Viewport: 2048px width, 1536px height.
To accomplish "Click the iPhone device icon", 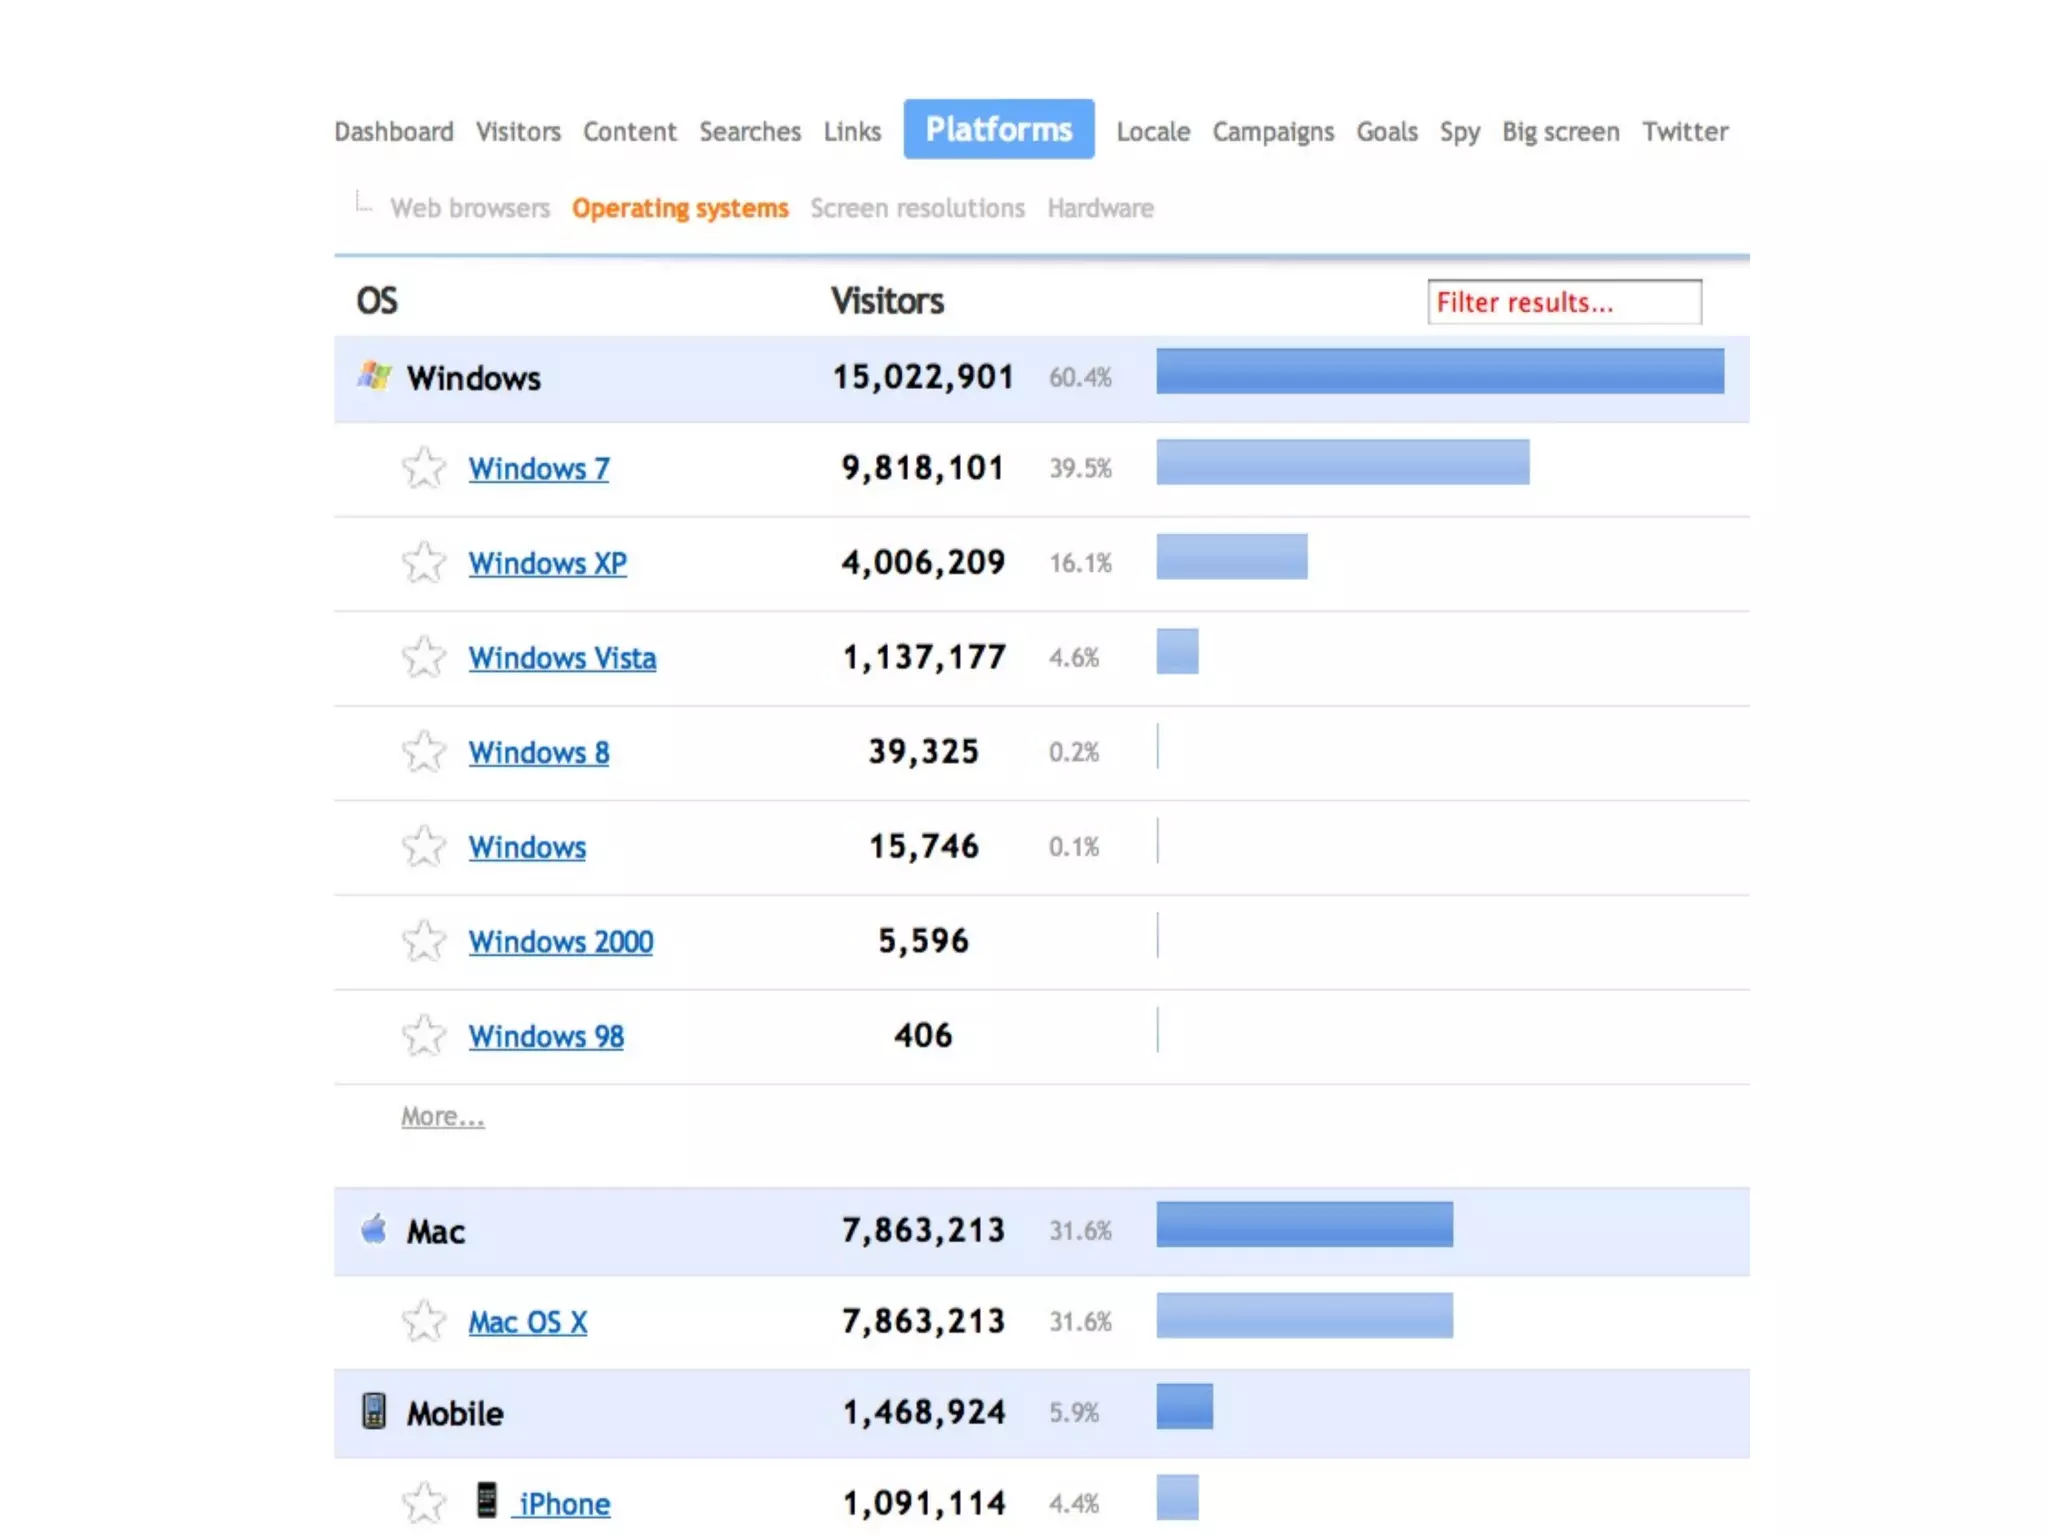I will 487,1501.
